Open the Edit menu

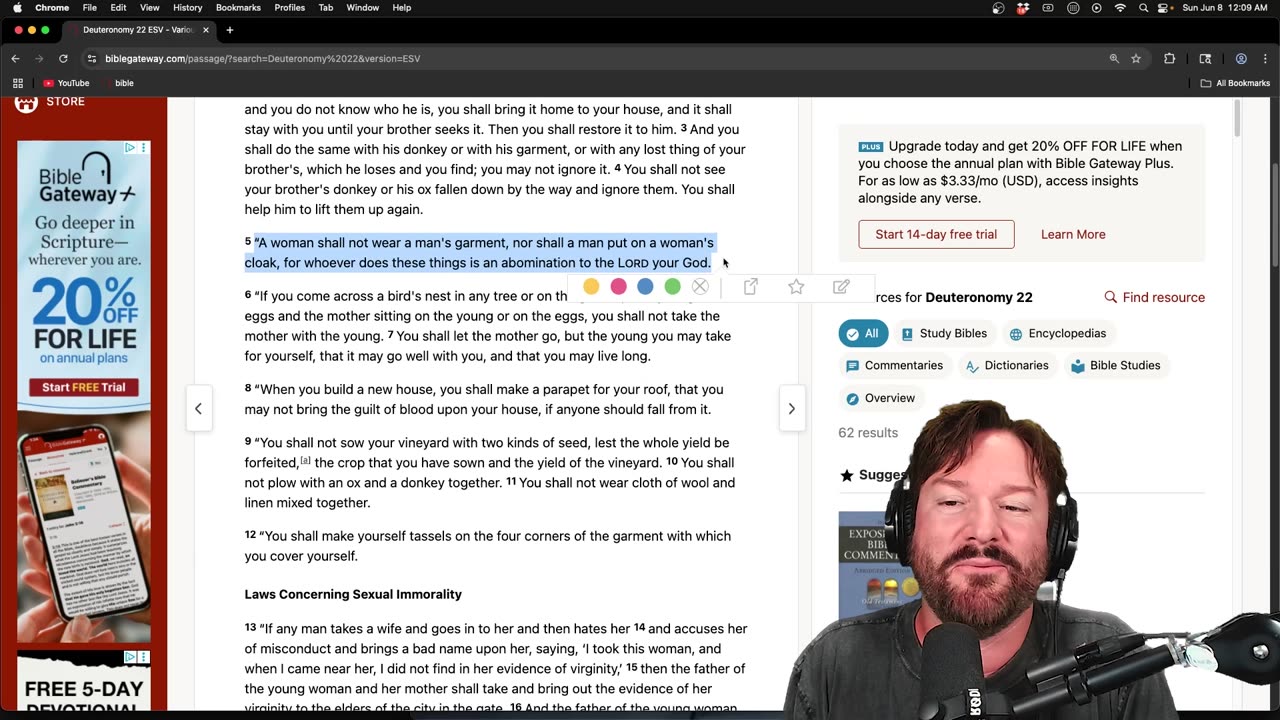point(118,8)
